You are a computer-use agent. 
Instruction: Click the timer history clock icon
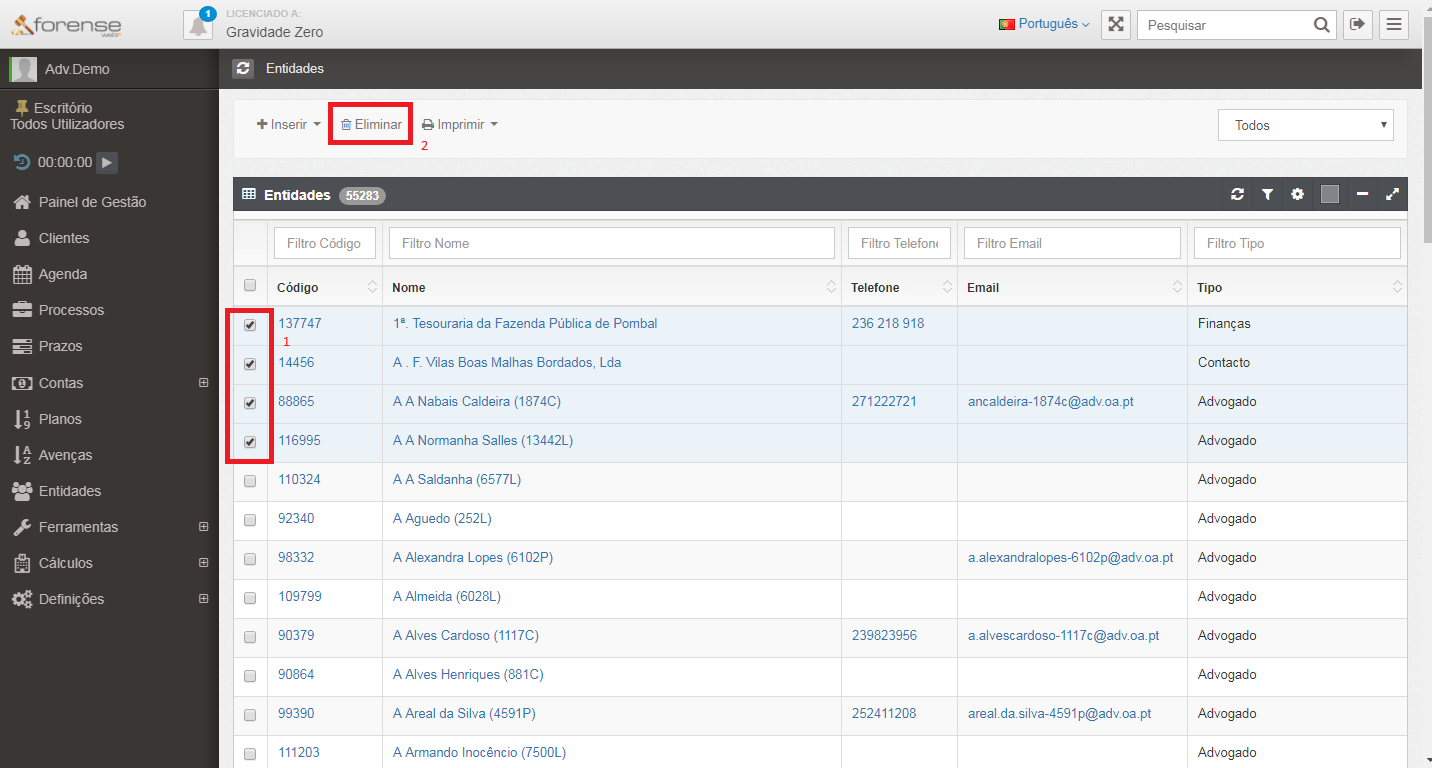click(22, 162)
